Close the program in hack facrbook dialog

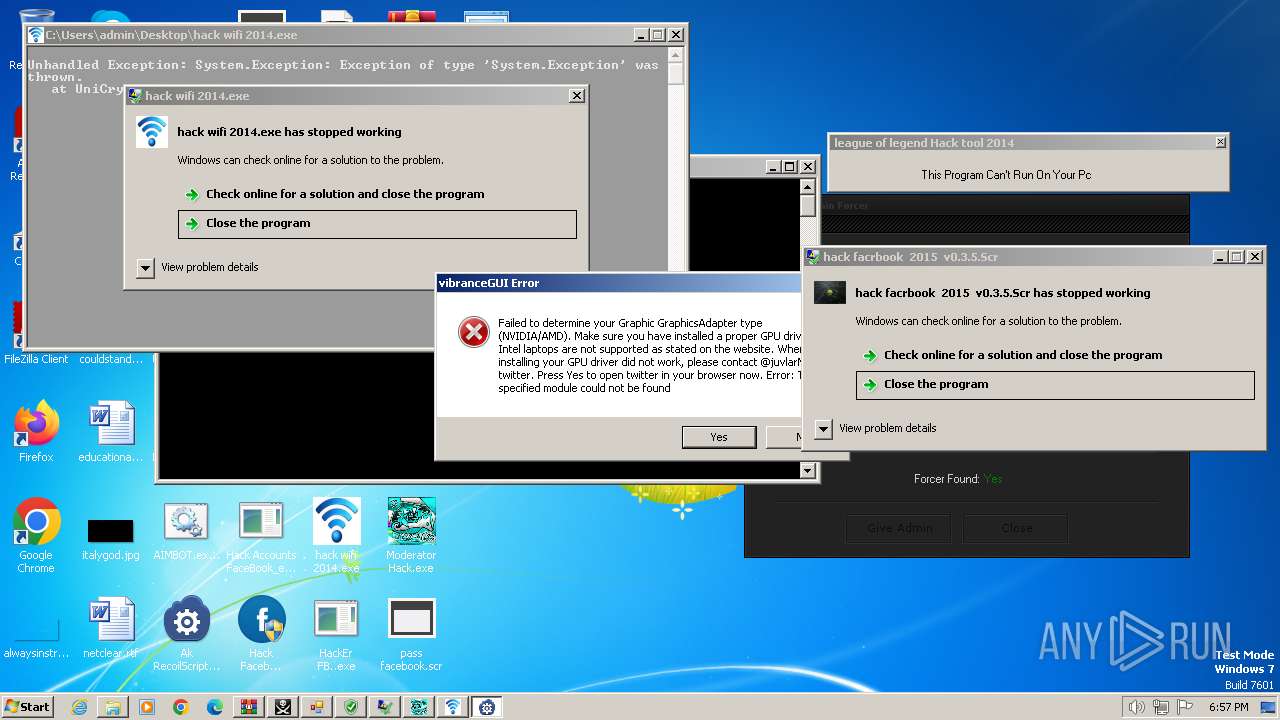click(1055, 385)
